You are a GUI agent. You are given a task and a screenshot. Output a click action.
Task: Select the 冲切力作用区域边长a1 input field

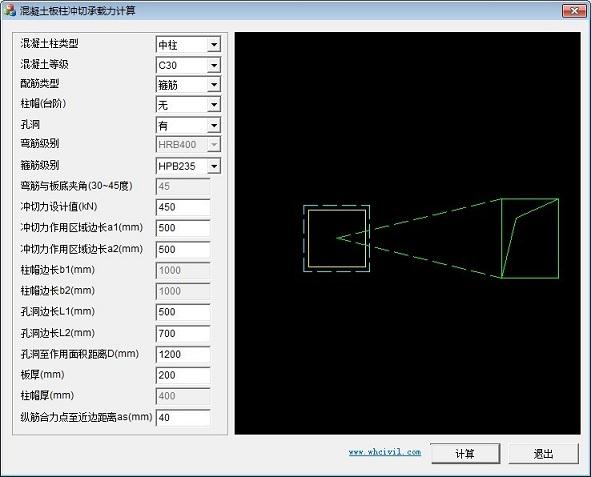[183, 228]
